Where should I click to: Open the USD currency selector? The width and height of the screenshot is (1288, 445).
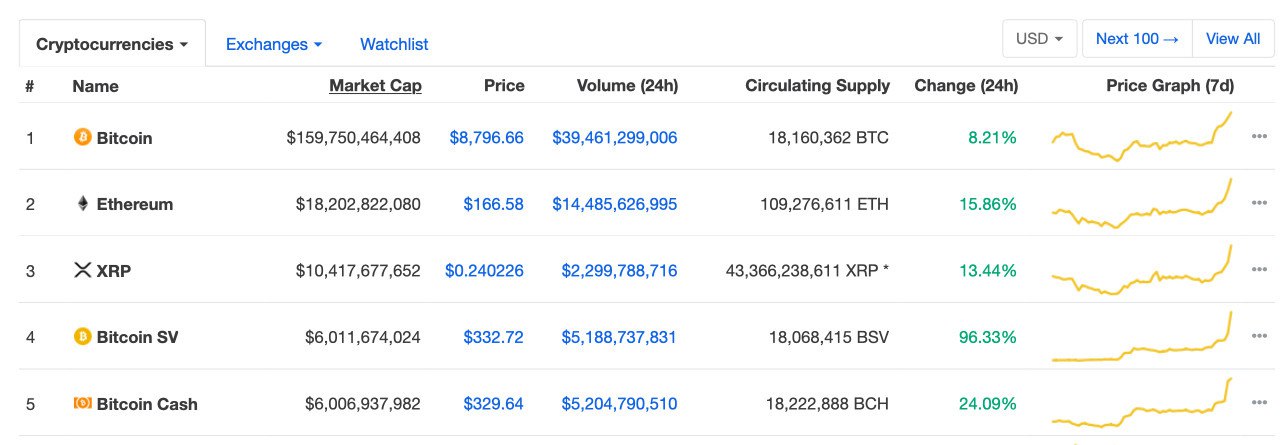pos(1040,39)
